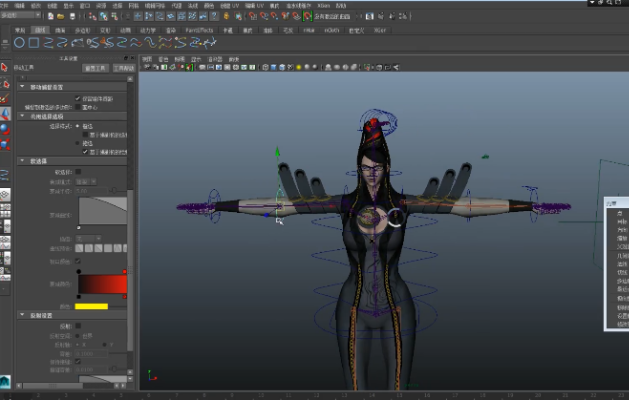
Task: Click the Tool Help button
Action: point(124,68)
